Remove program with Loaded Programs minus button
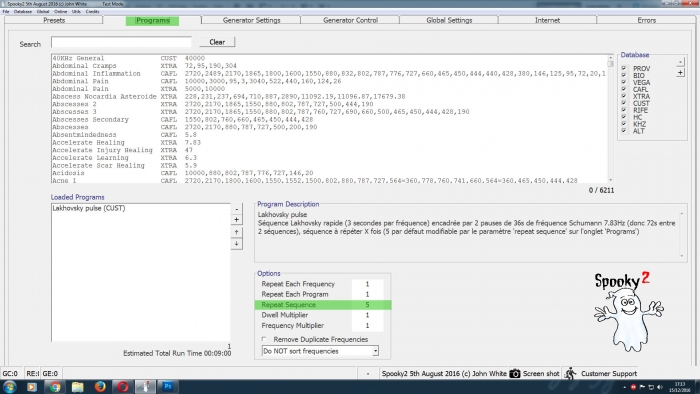 pos(237,209)
